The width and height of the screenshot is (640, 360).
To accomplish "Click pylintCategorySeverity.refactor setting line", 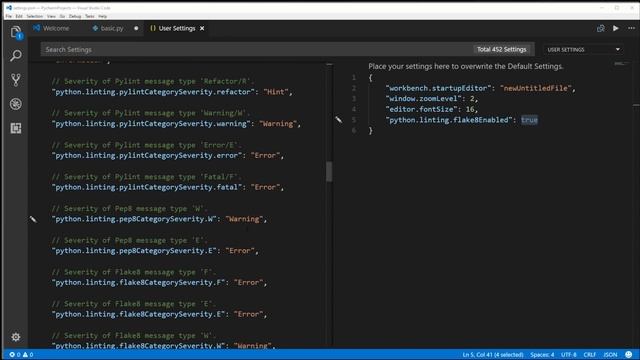I will [172, 92].
